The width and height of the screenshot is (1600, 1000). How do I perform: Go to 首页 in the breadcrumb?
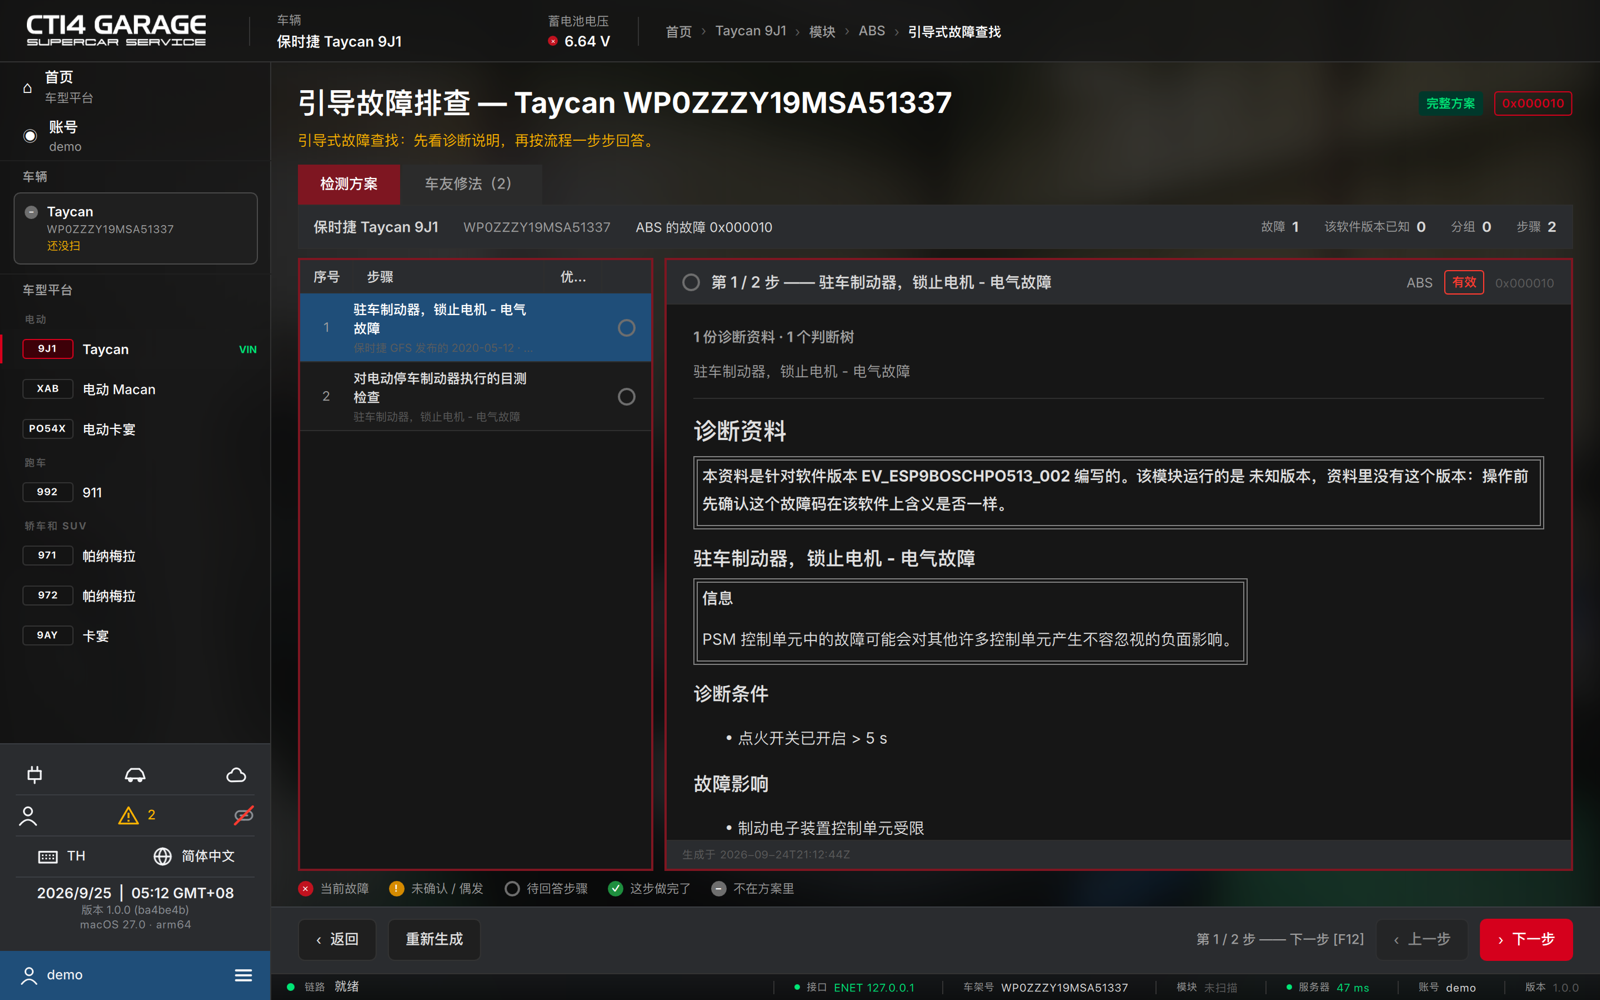click(x=679, y=32)
